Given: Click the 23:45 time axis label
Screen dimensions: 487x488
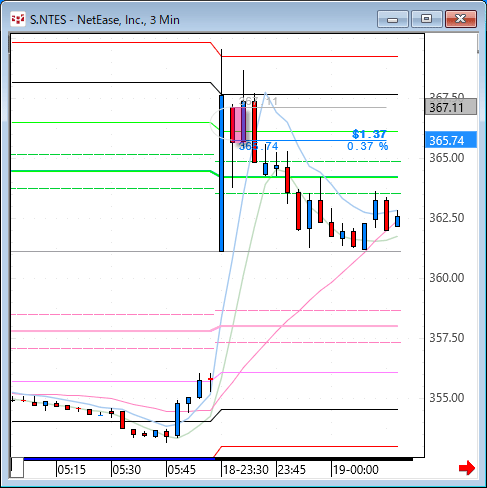Looking at the screenshot, I should [292, 470].
